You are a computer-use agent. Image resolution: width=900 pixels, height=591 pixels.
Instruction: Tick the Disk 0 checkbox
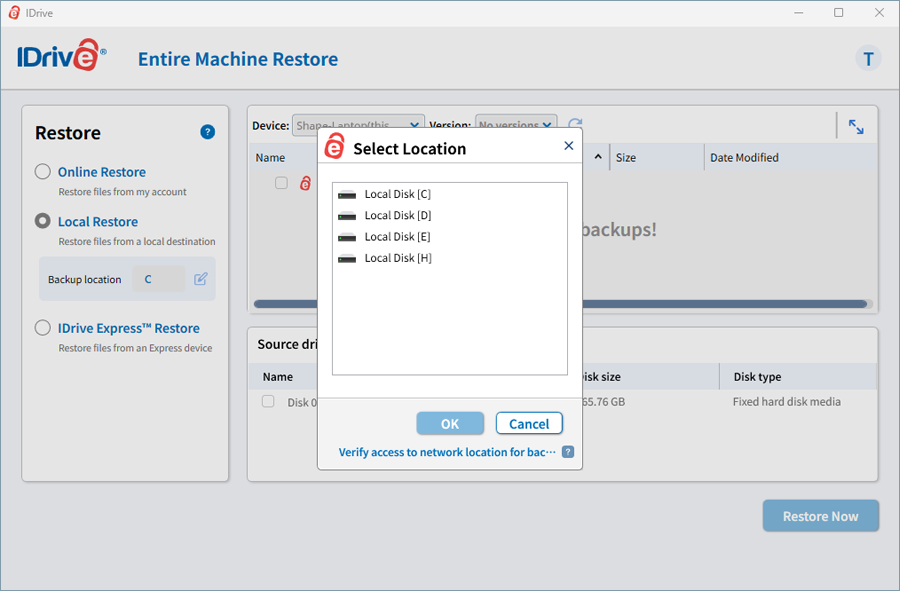268,401
